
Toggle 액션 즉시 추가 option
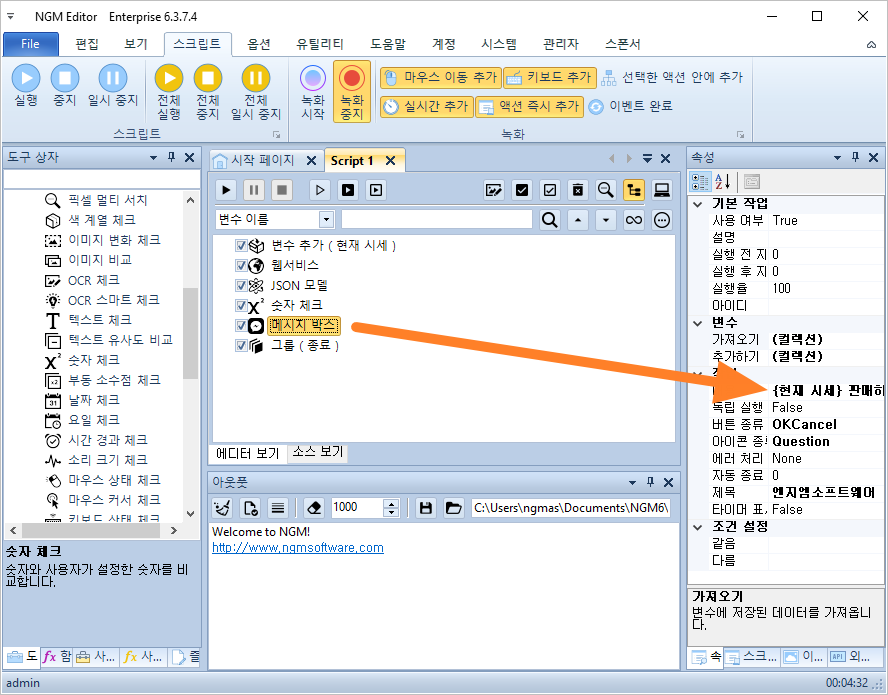click(529, 106)
